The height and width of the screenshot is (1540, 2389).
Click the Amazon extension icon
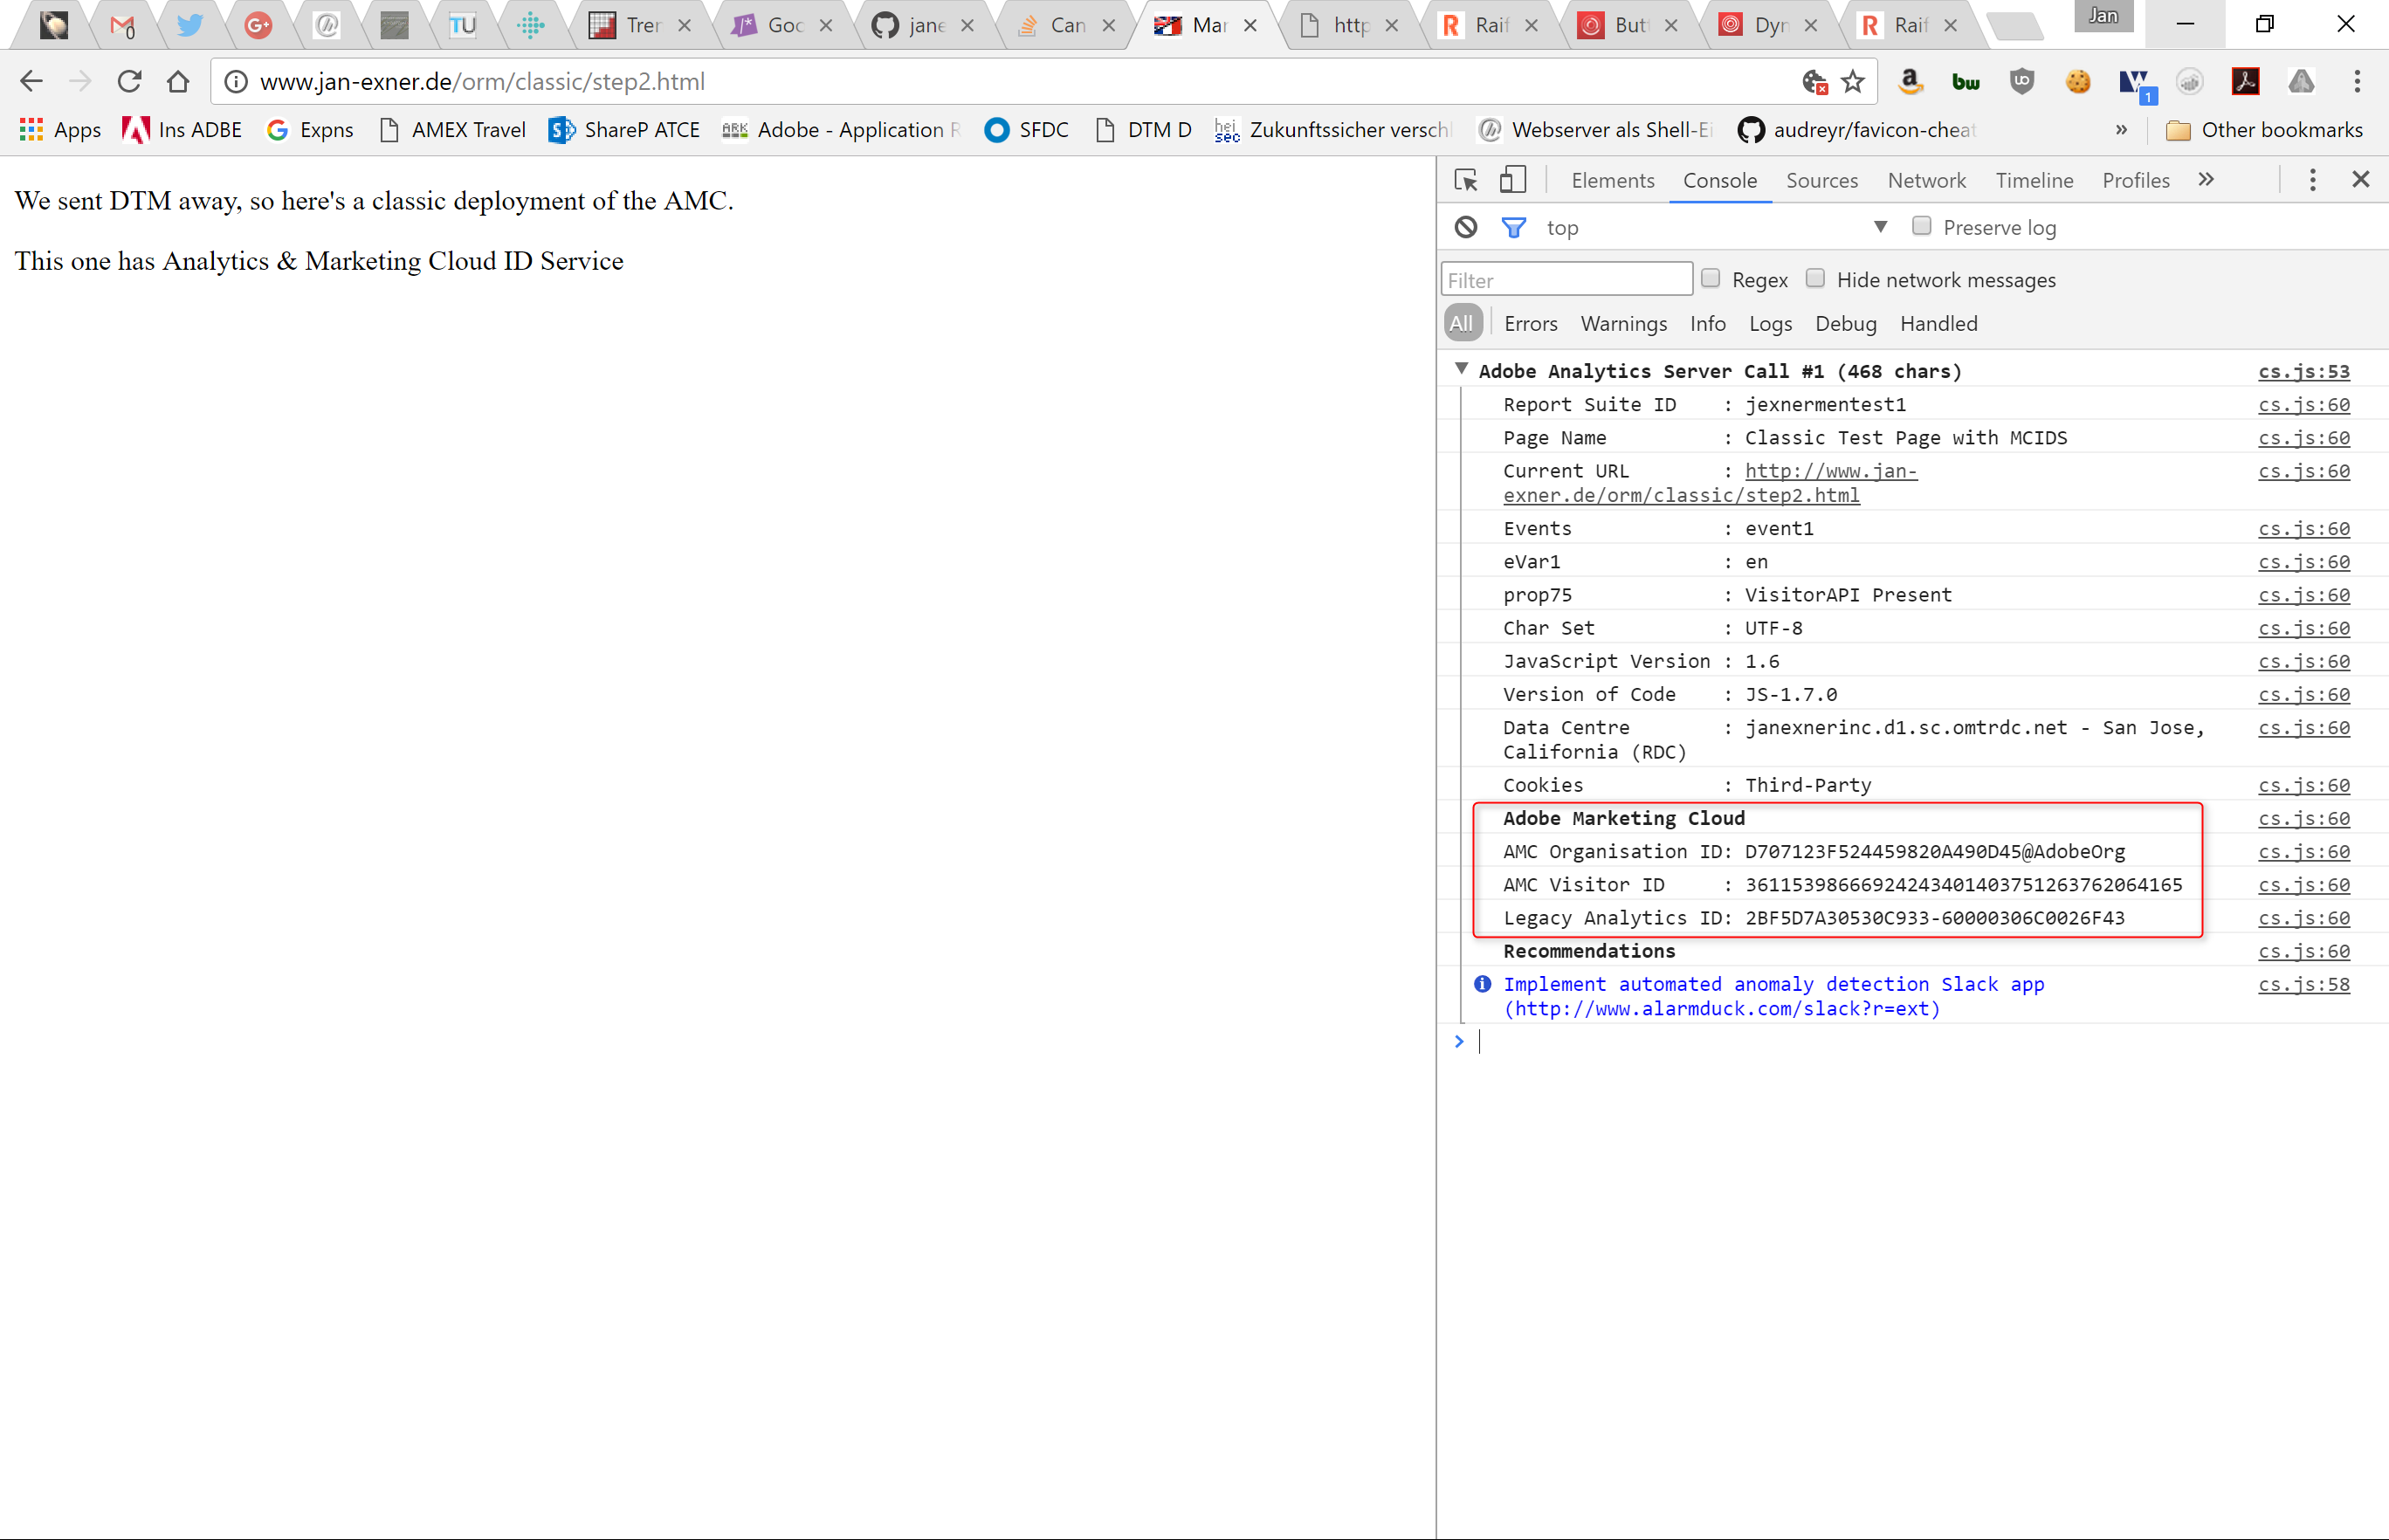tap(1910, 81)
